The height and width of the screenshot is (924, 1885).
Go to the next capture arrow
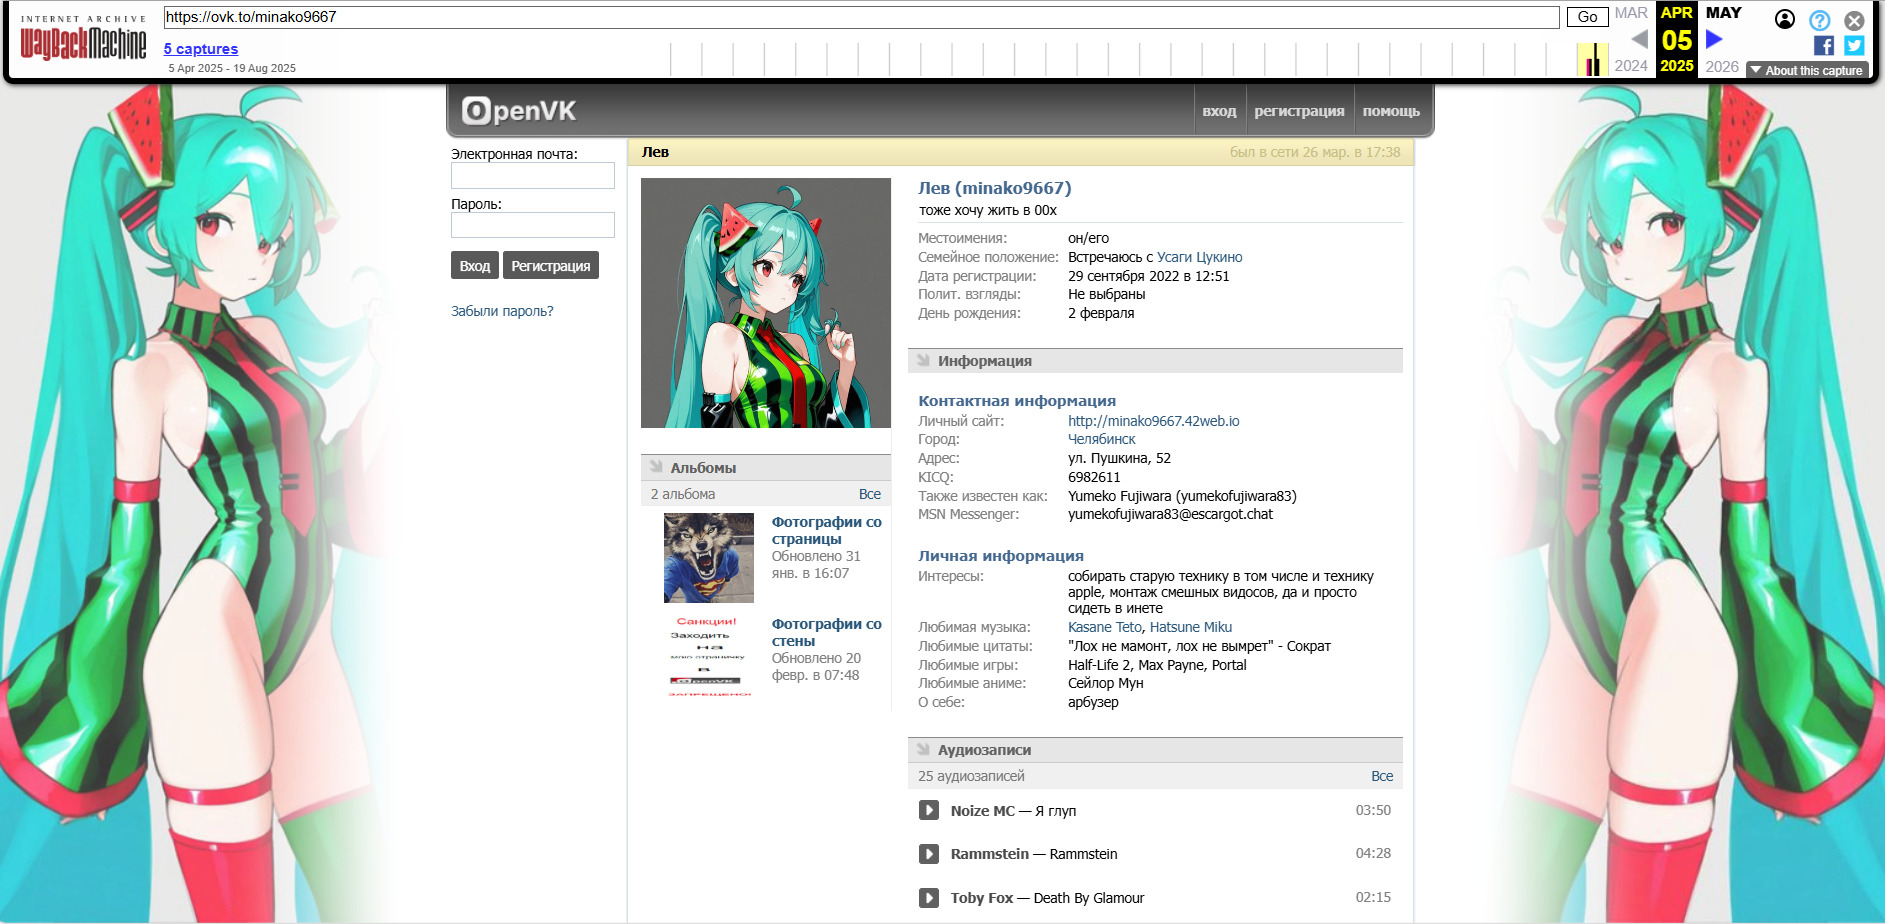[x=1714, y=39]
